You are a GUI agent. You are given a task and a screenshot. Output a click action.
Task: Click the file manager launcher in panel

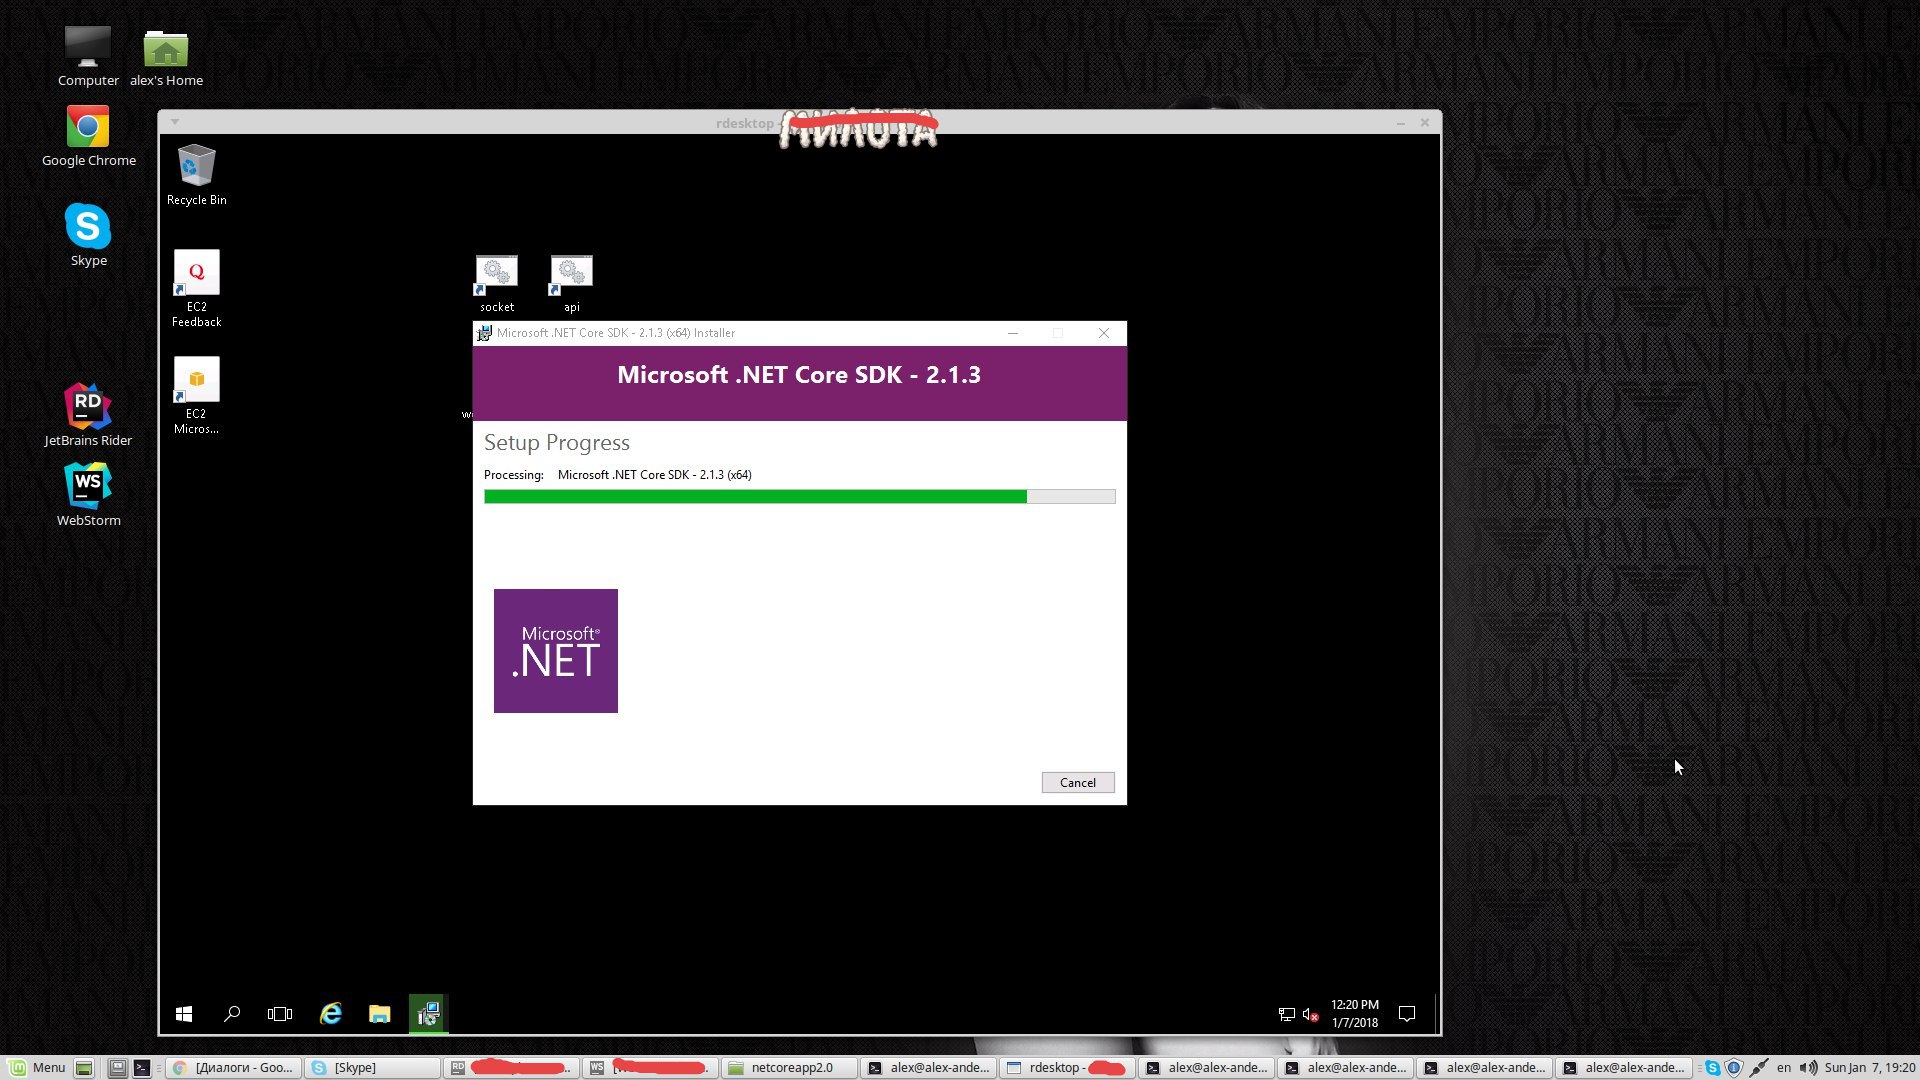tap(117, 1067)
